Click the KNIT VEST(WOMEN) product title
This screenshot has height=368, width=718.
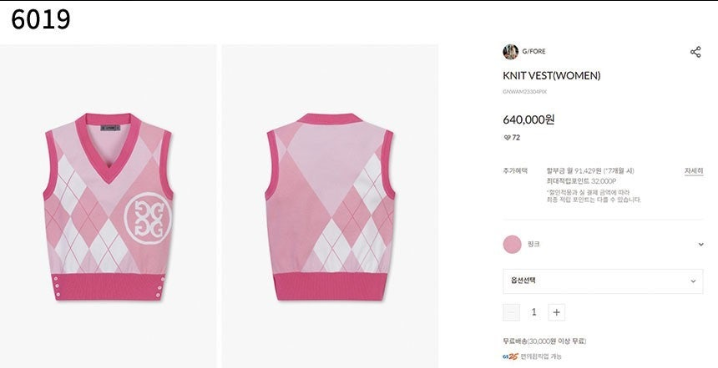pyautogui.click(x=551, y=76)
